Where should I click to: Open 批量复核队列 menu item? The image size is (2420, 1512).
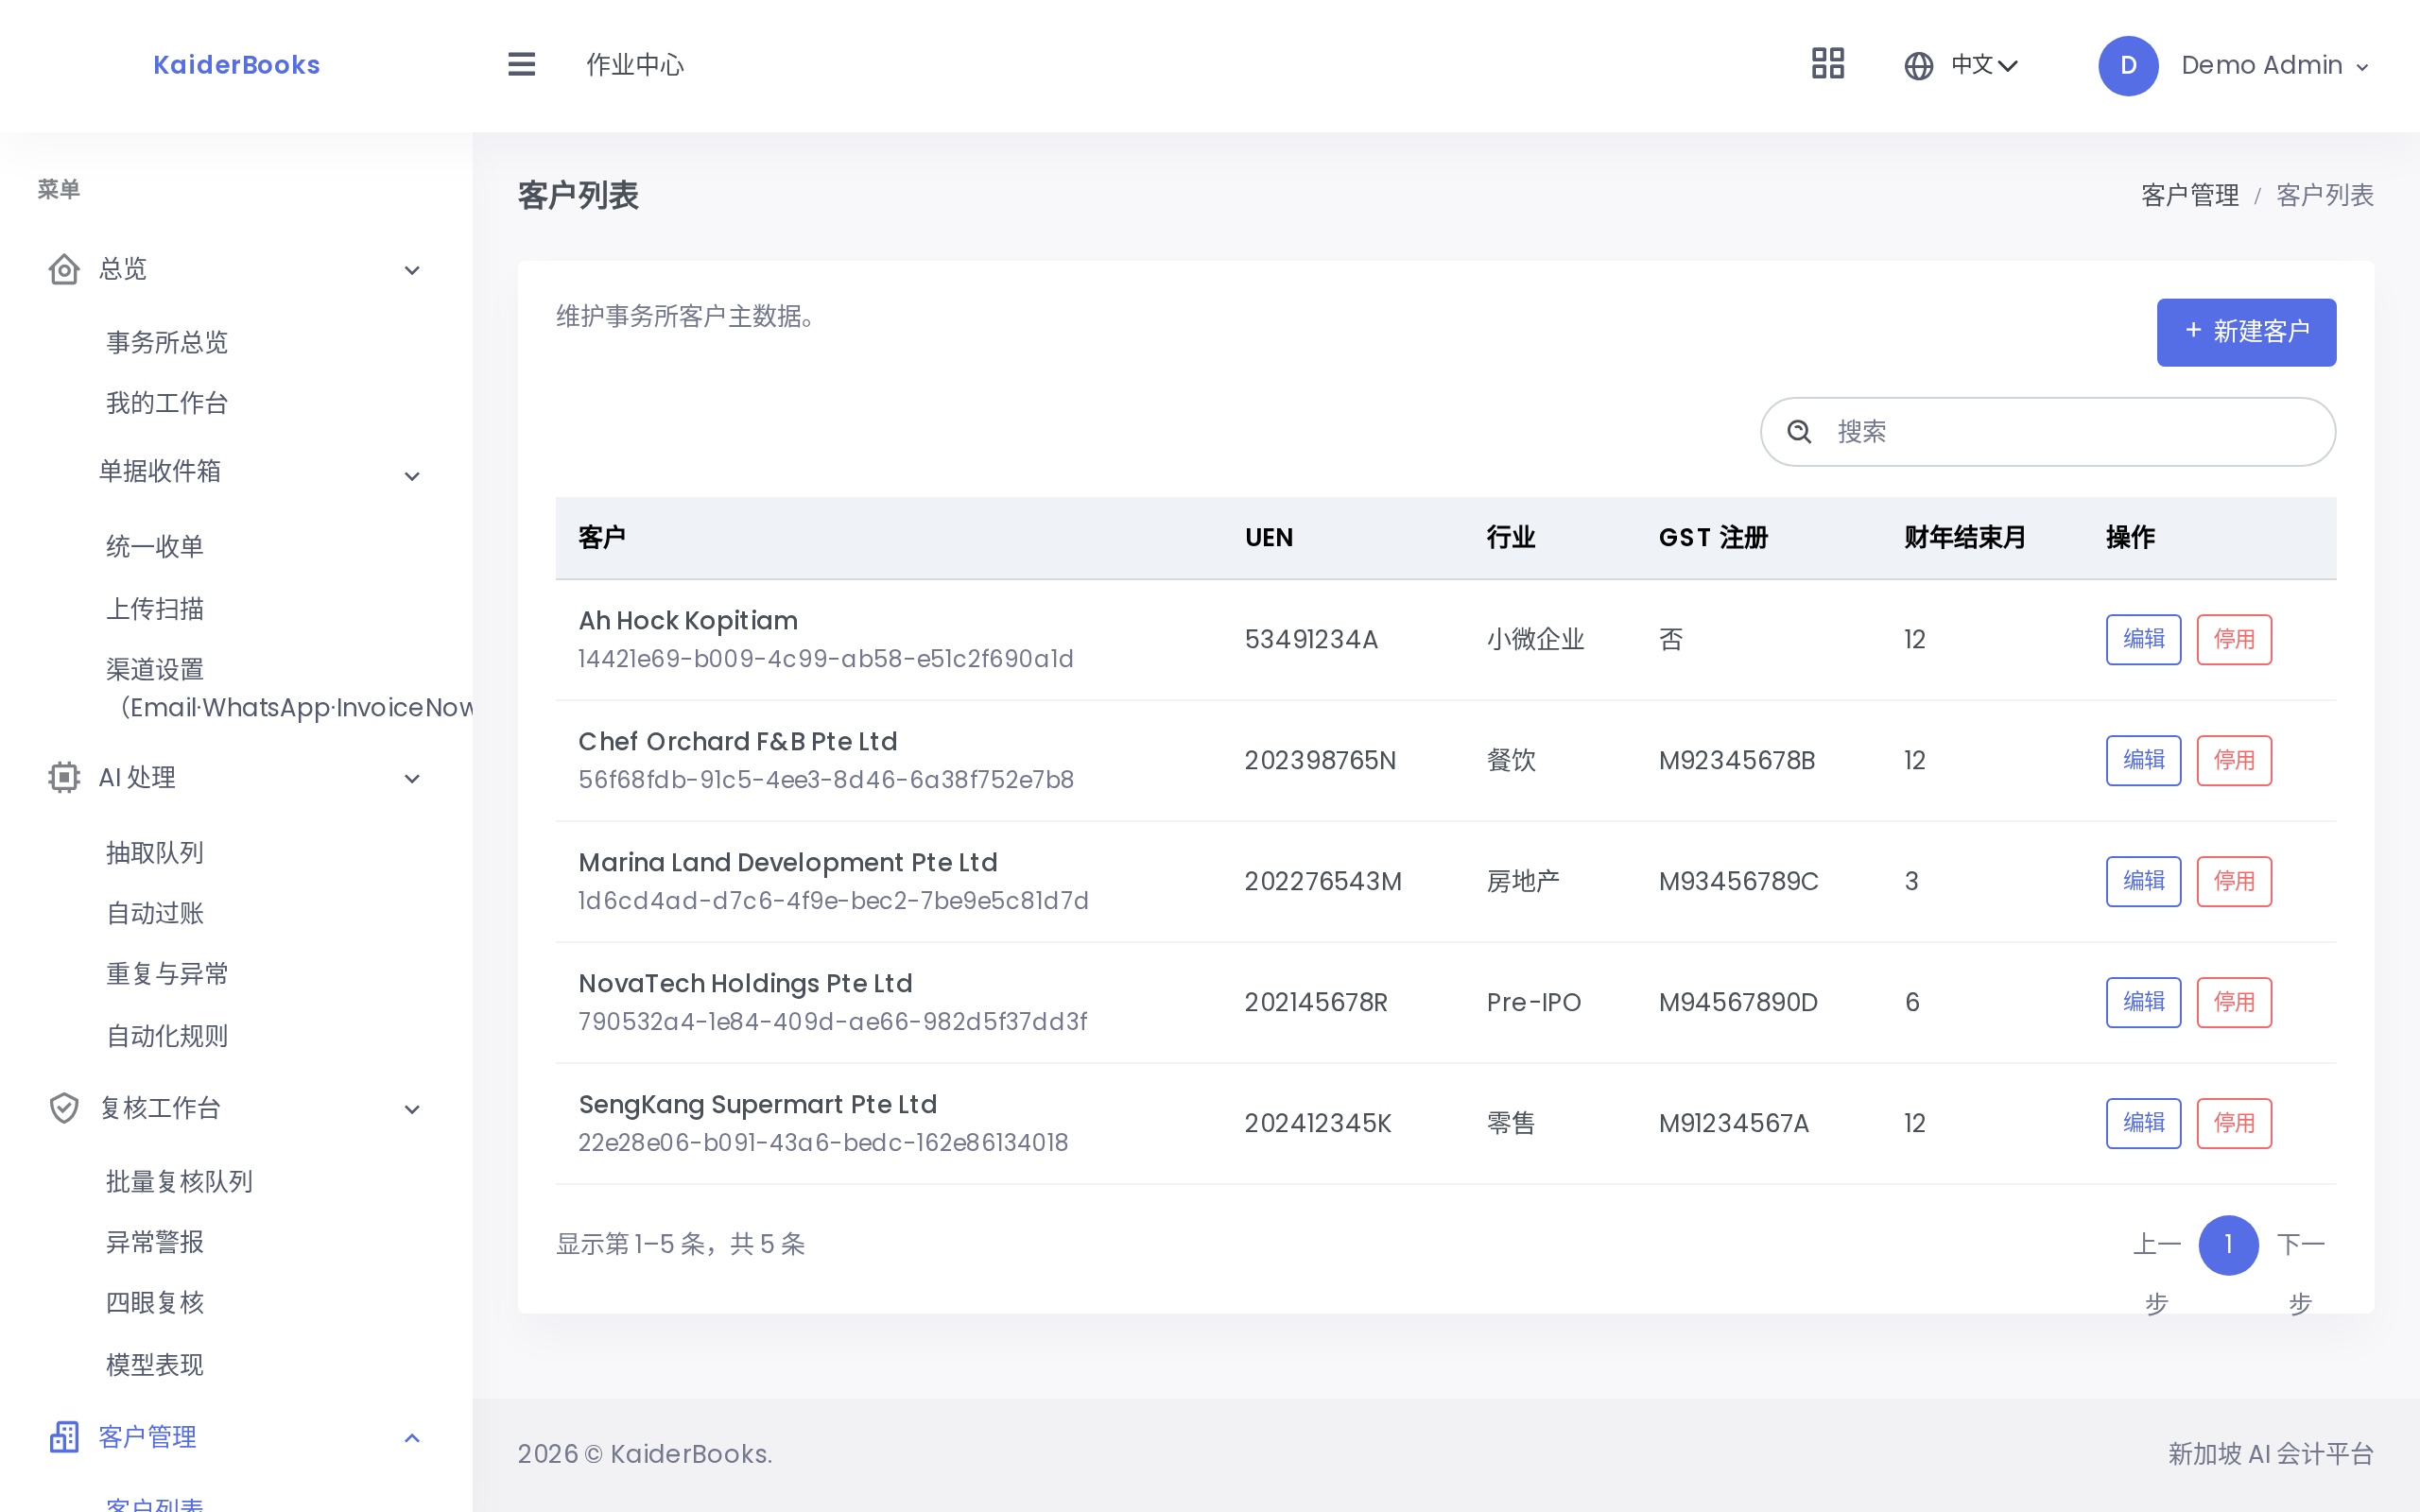[x=179, y=1182]
